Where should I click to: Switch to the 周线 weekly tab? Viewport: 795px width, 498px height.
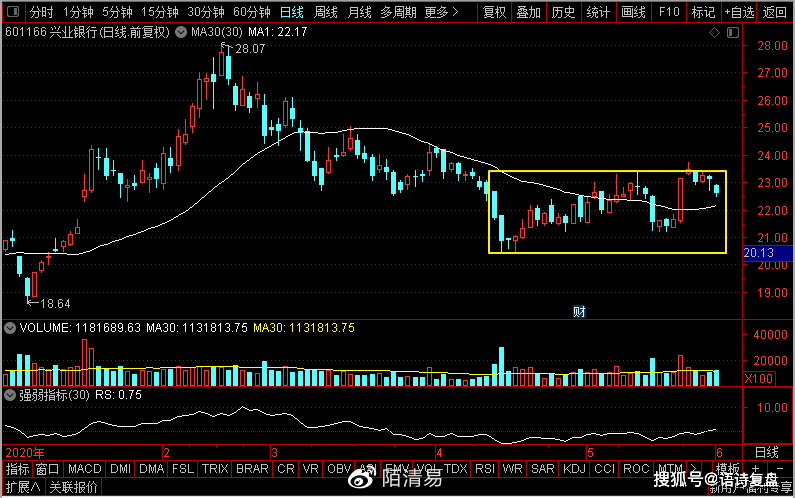(326, 13)
